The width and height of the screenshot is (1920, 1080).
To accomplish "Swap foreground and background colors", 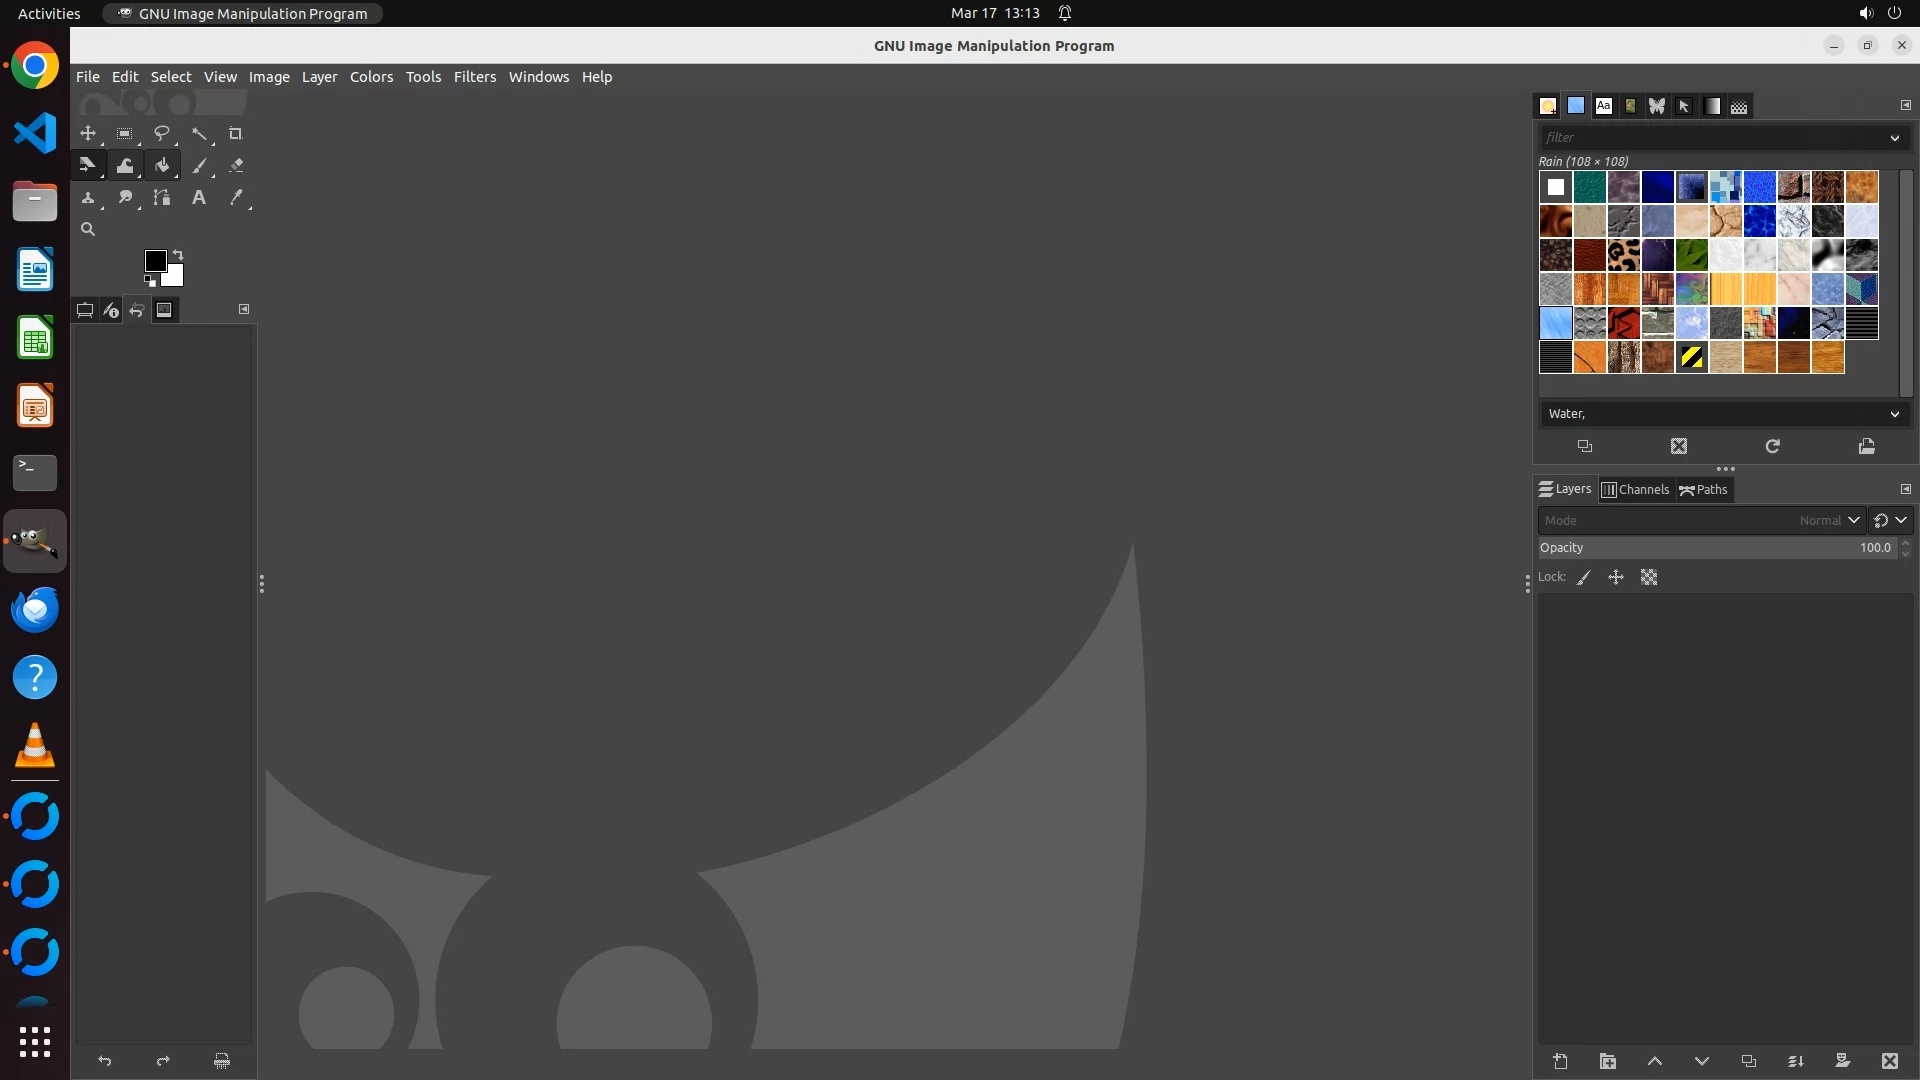I will pyautogui.click(x=178, y=254).
